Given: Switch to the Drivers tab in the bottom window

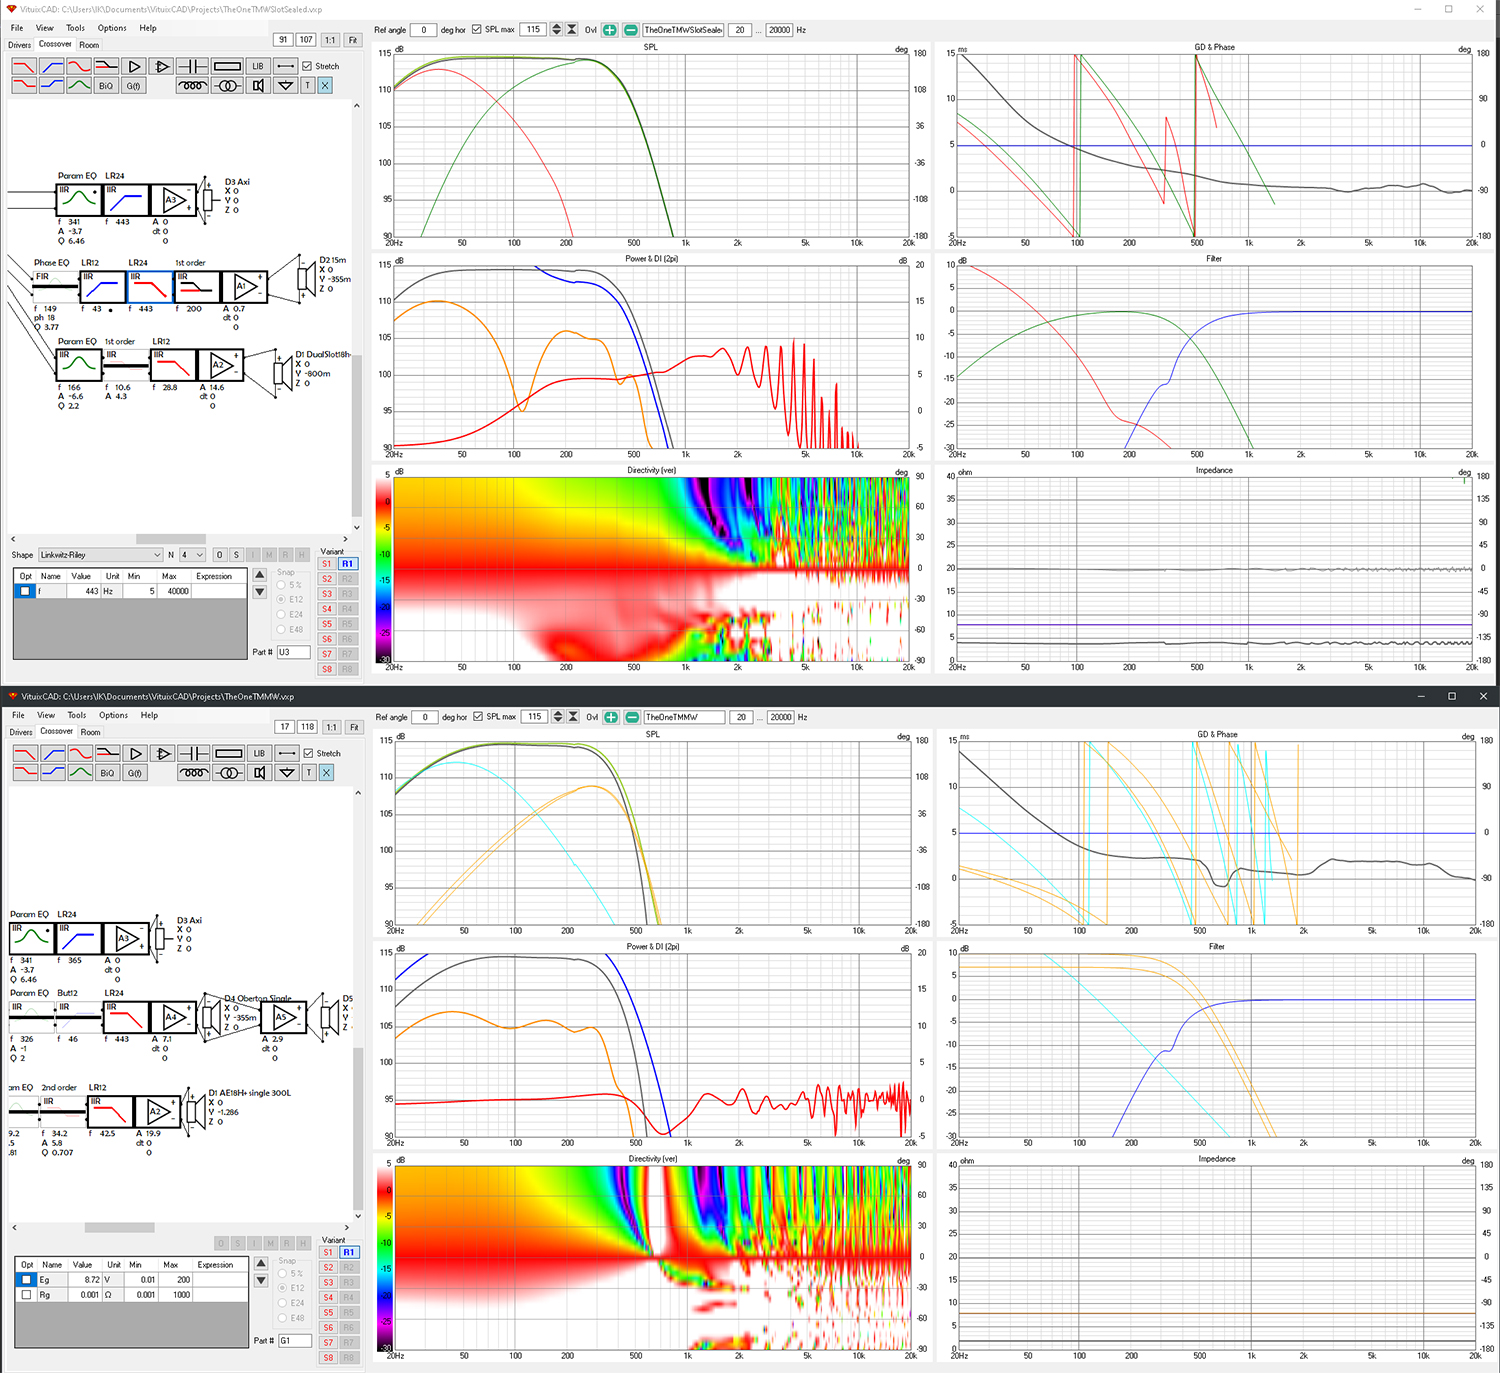Looking at the screenshot, I should pyautogui.click(x=21, y=732).
